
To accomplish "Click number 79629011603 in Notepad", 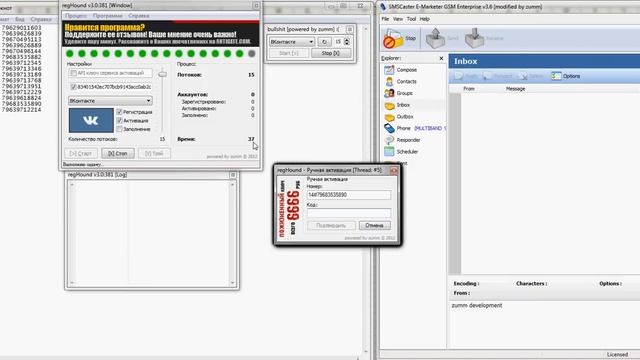I will point(22,28).
